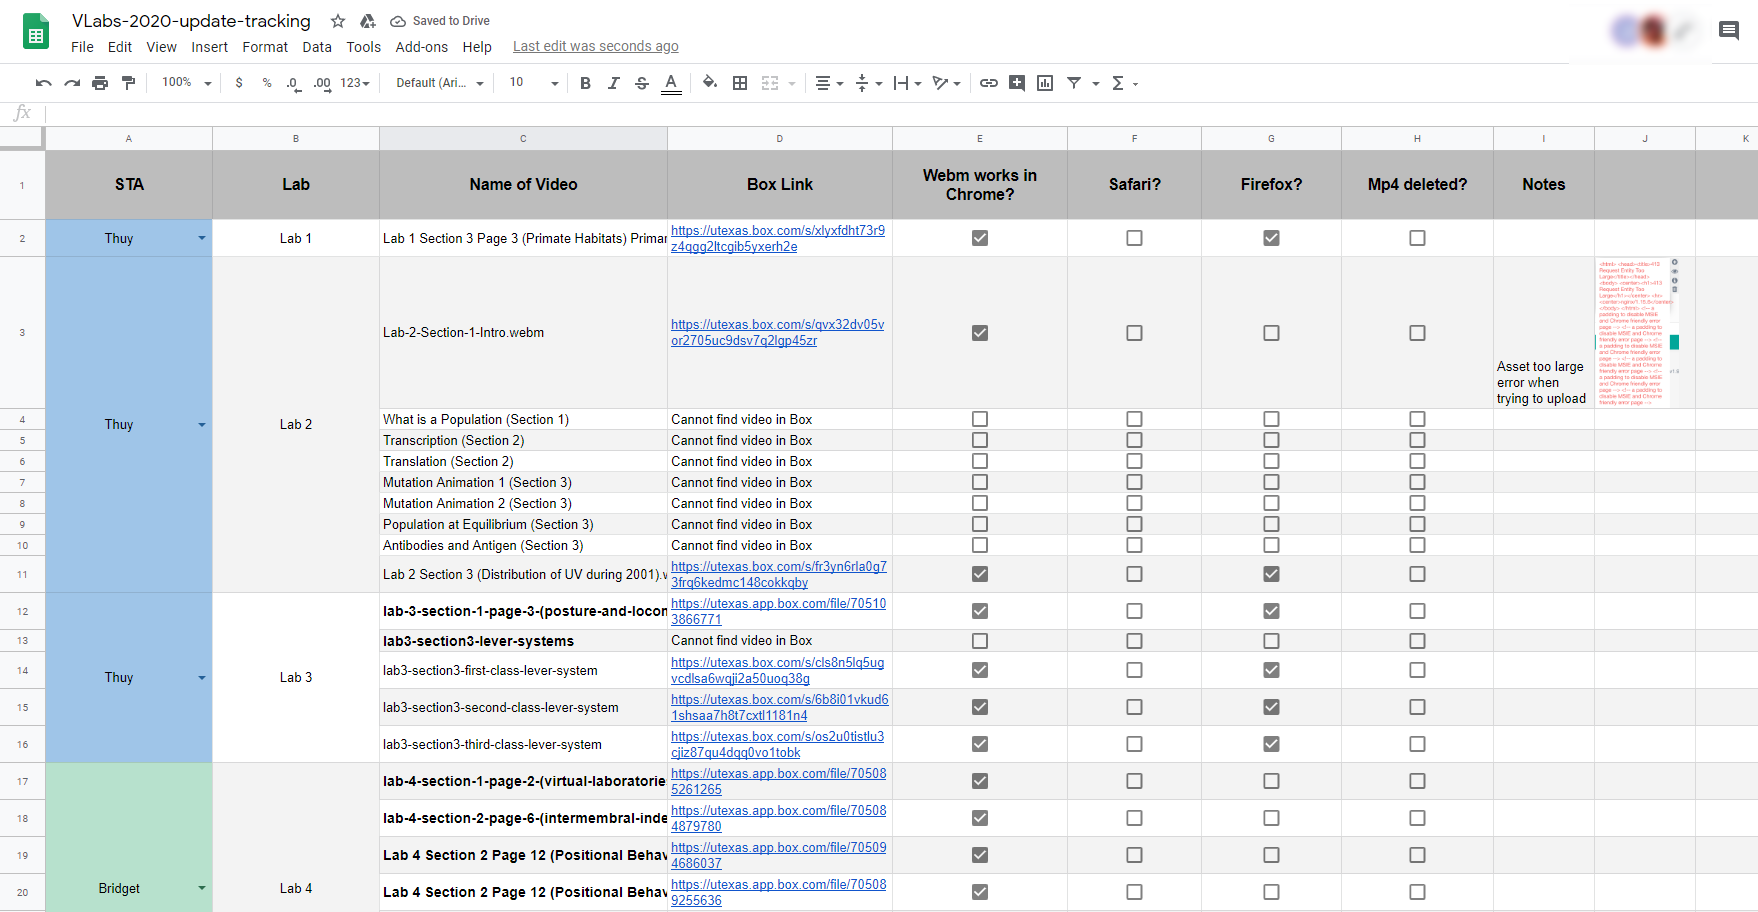Viewport: 1758px width, 912px height.
Task: Select the column D header
Action: coord(780,139)
